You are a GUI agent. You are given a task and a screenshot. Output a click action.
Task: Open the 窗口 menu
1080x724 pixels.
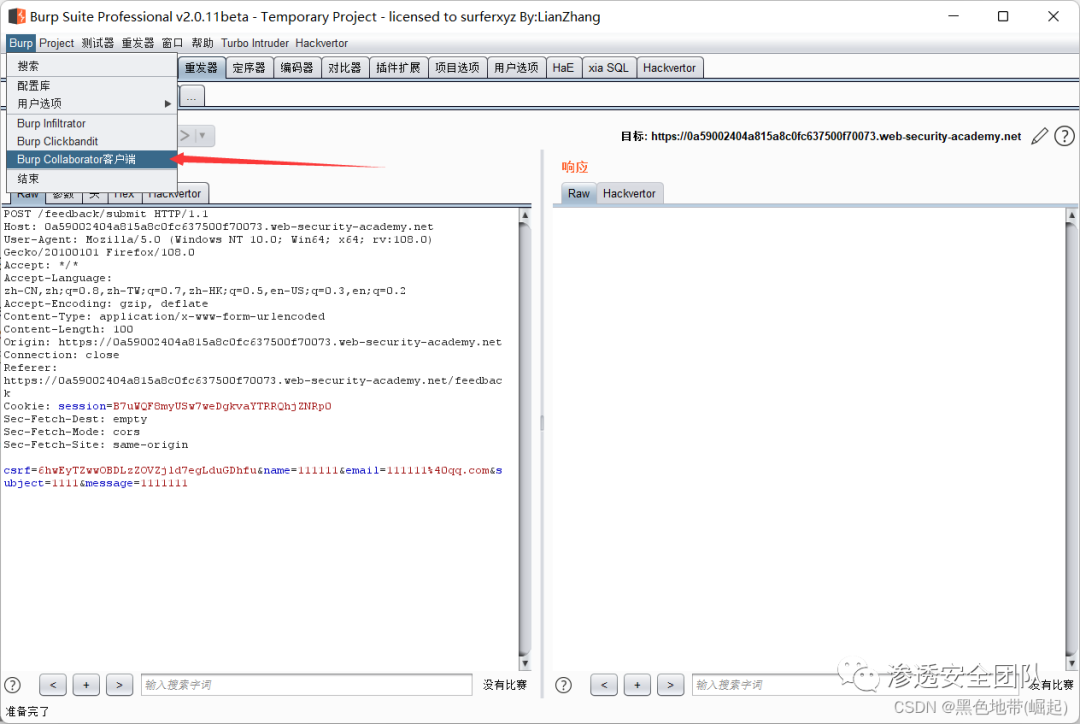pyautogui.click(x=172, y=43)
